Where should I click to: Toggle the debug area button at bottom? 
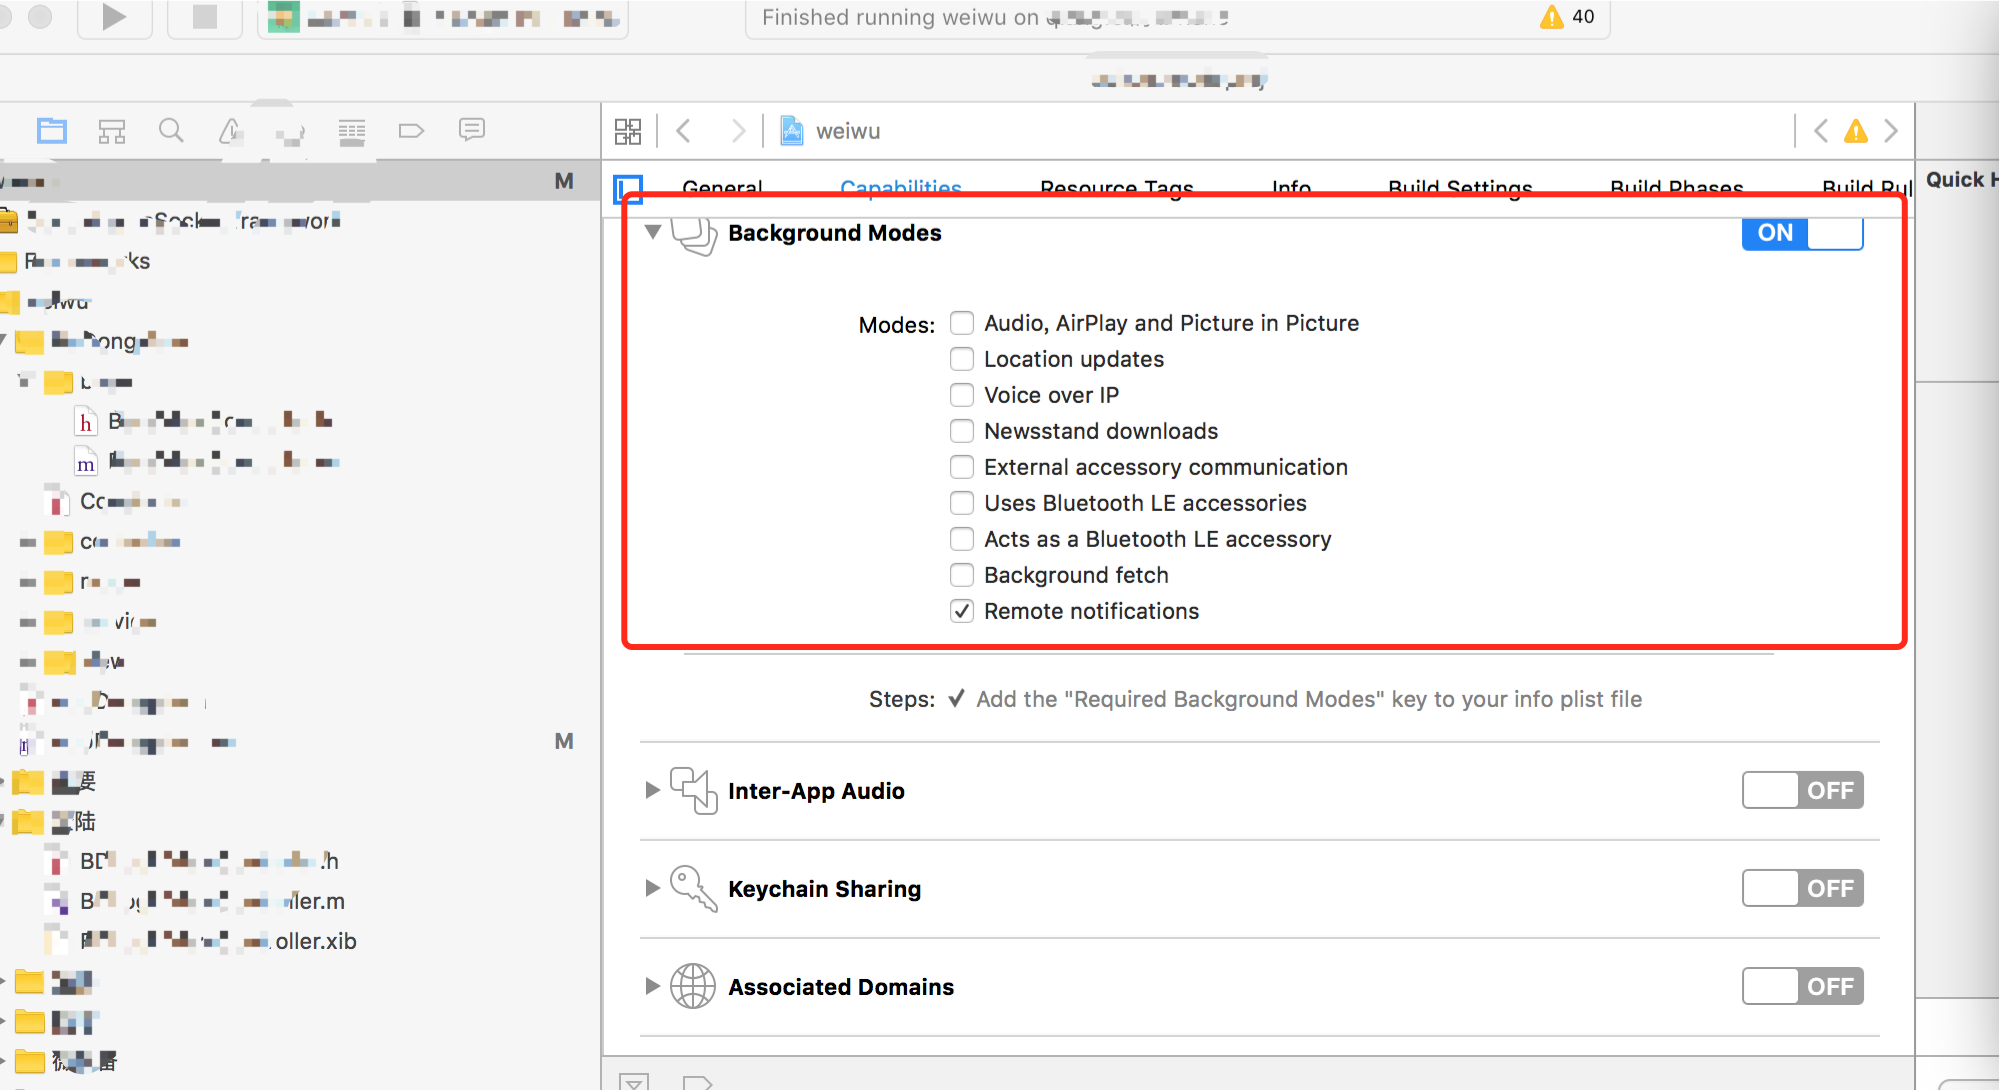(x=633, y=1081)
